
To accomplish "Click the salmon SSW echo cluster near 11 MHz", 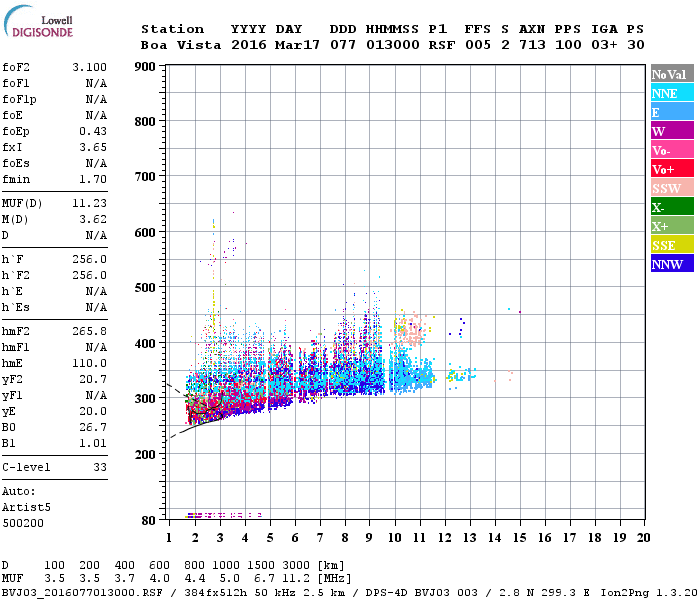I will tap(410, 330).
